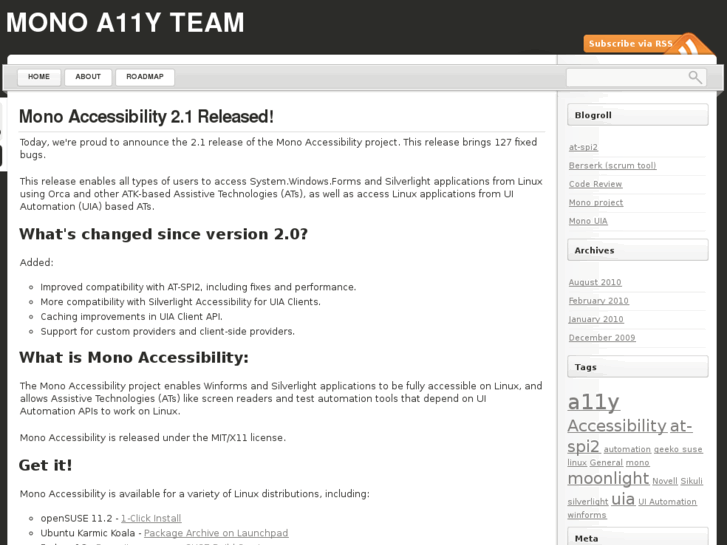This screenshot has height=545, width=727.
Task: Open the HOME navigation tab
Action: point(39,77)
